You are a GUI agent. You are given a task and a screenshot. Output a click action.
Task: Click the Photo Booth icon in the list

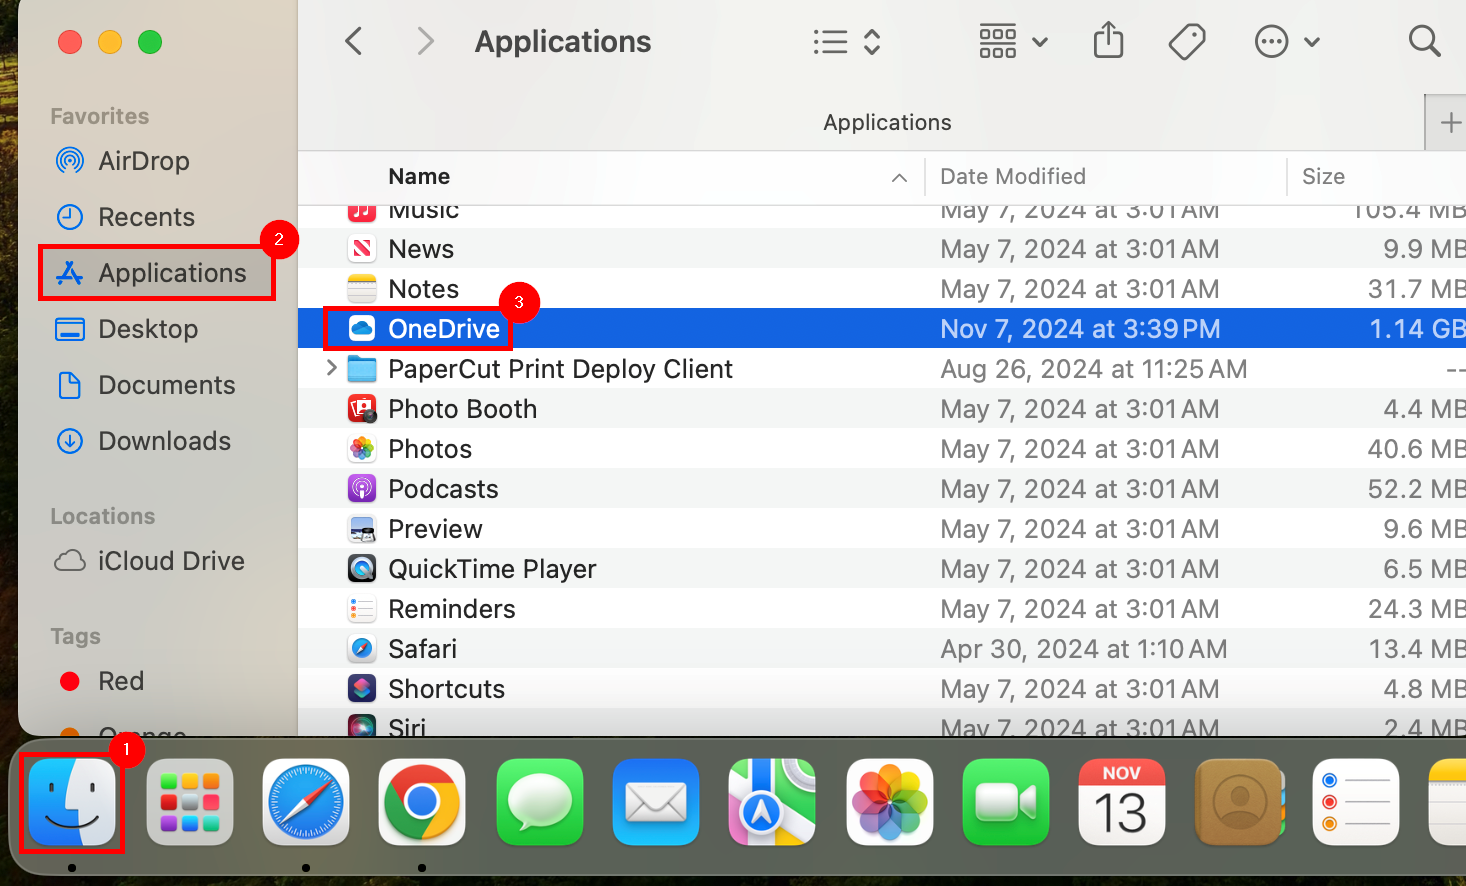[x=362, y=408]
